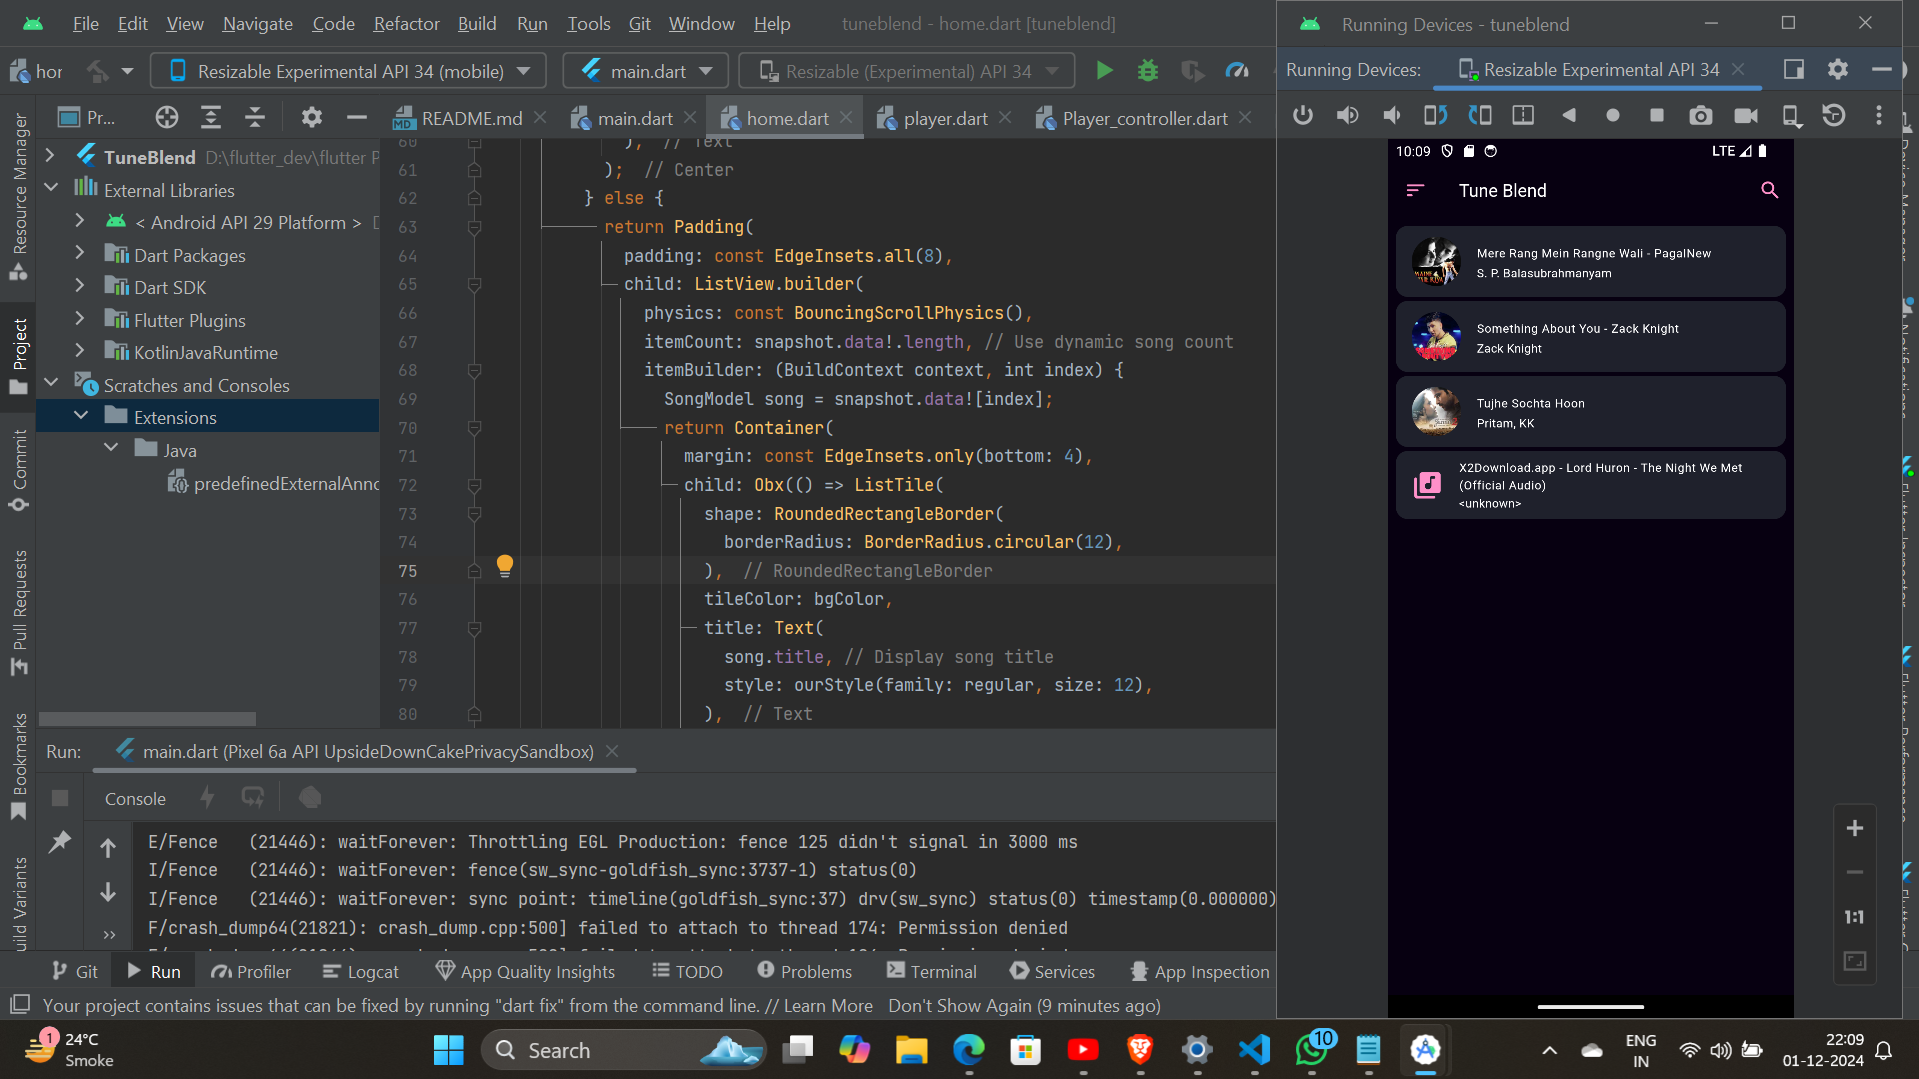The image size is (1919, 1079).
Task: Run main.dart using the green play button
Action: point(1104,70)
